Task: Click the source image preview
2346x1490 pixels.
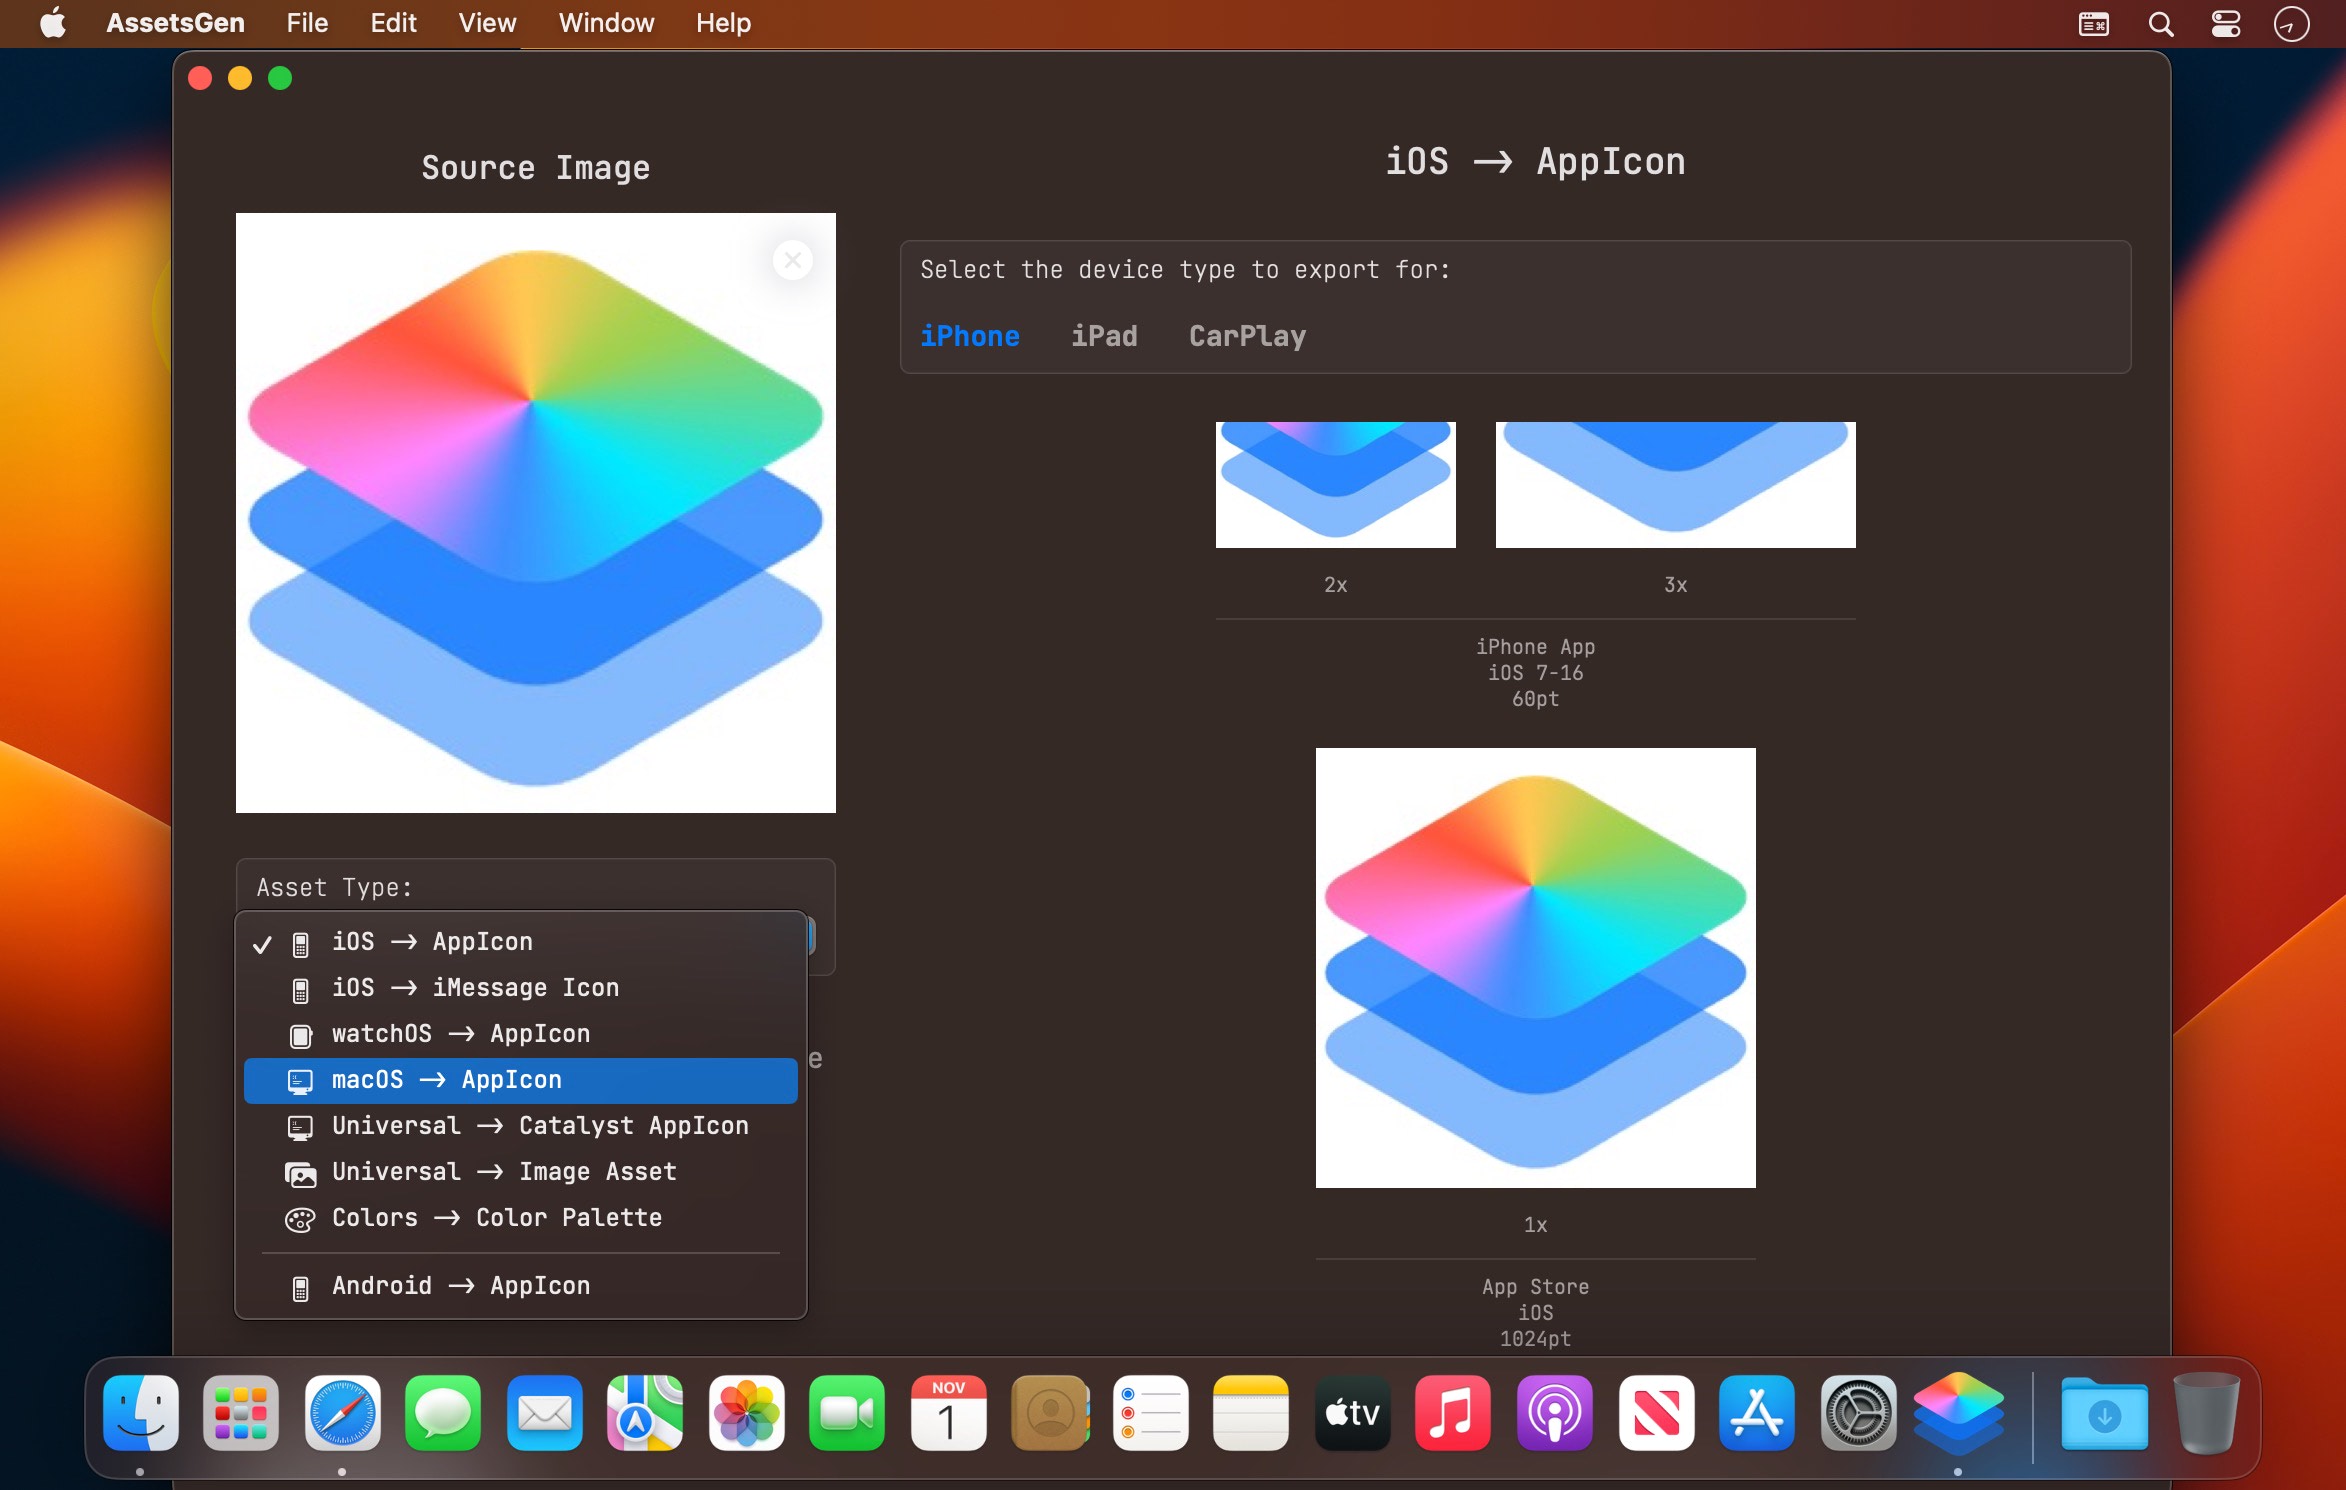Action: coord(535,512)
